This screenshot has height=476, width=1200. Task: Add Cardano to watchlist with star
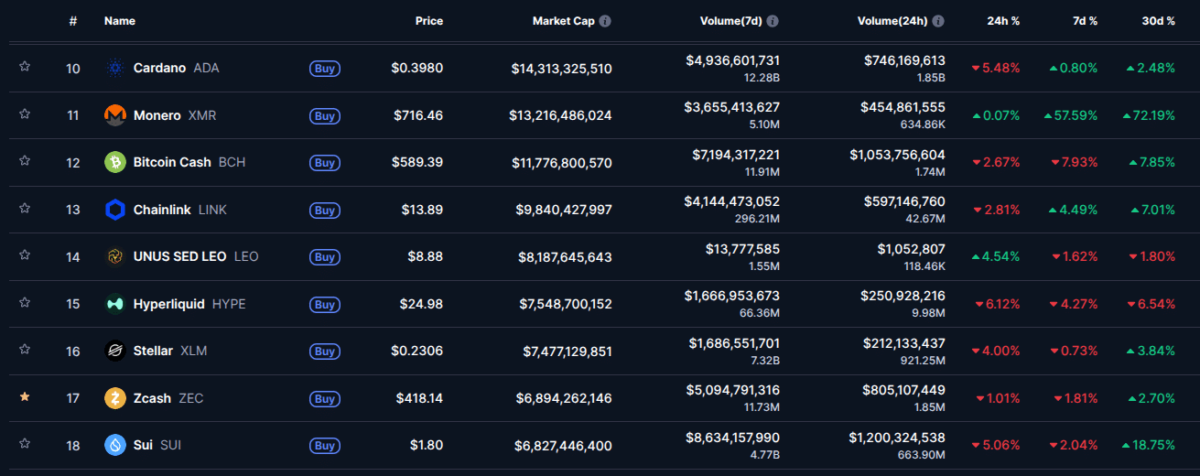[x=24, y=68]
